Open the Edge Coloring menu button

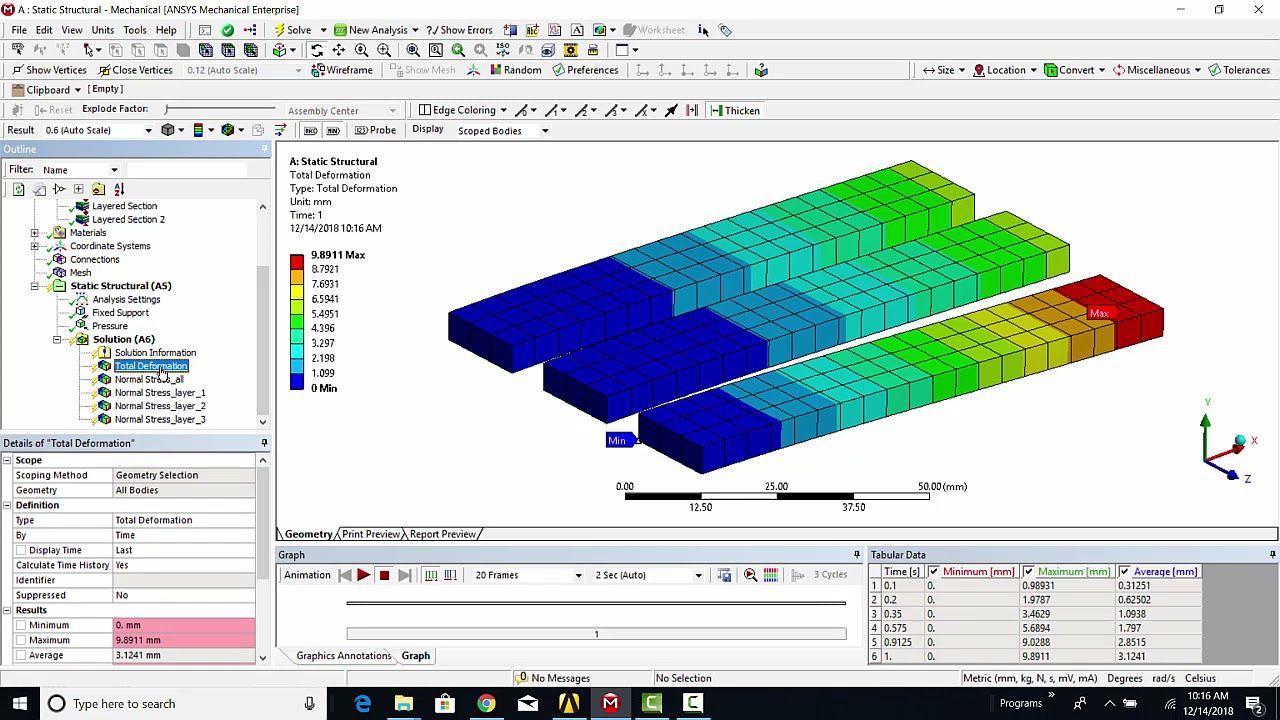click(463, 110)
